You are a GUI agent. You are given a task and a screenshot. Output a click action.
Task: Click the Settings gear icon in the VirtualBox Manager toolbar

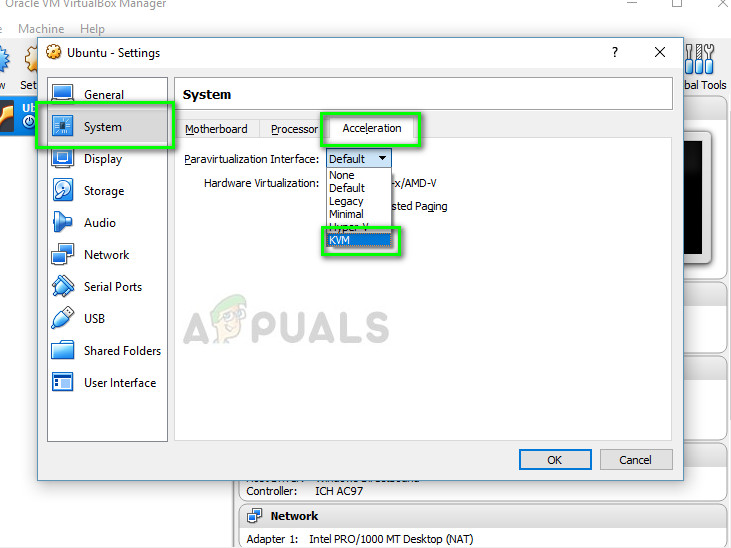coord(31,60)
